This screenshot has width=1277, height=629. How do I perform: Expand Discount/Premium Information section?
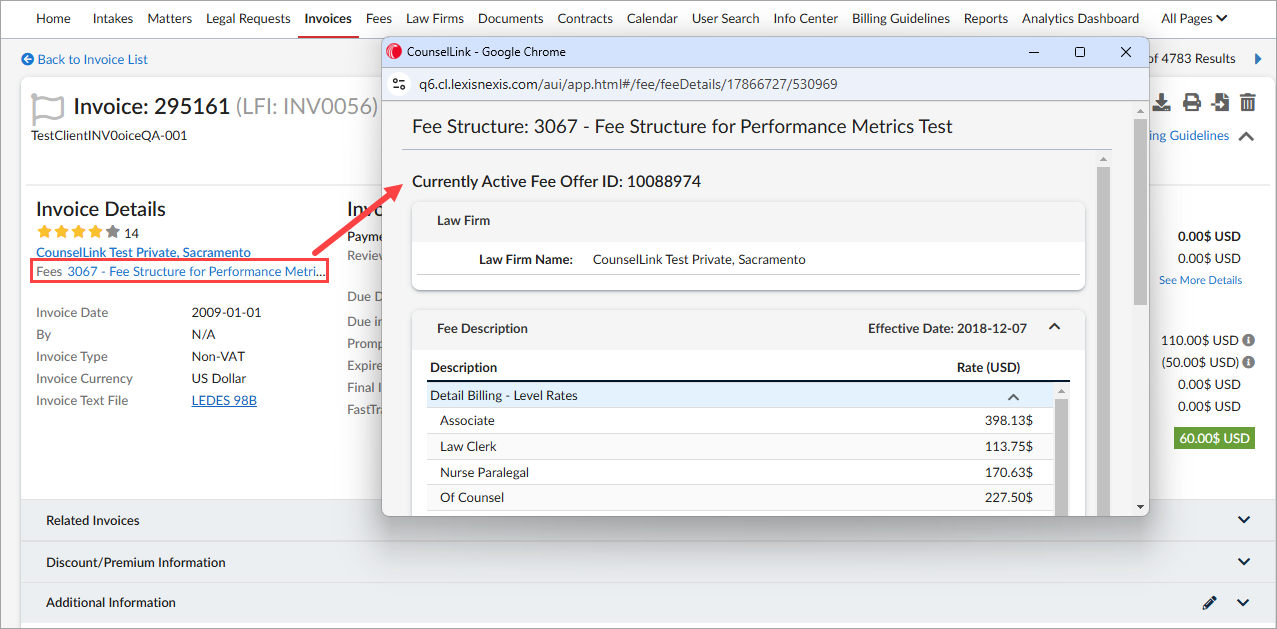click(1244, 562)
